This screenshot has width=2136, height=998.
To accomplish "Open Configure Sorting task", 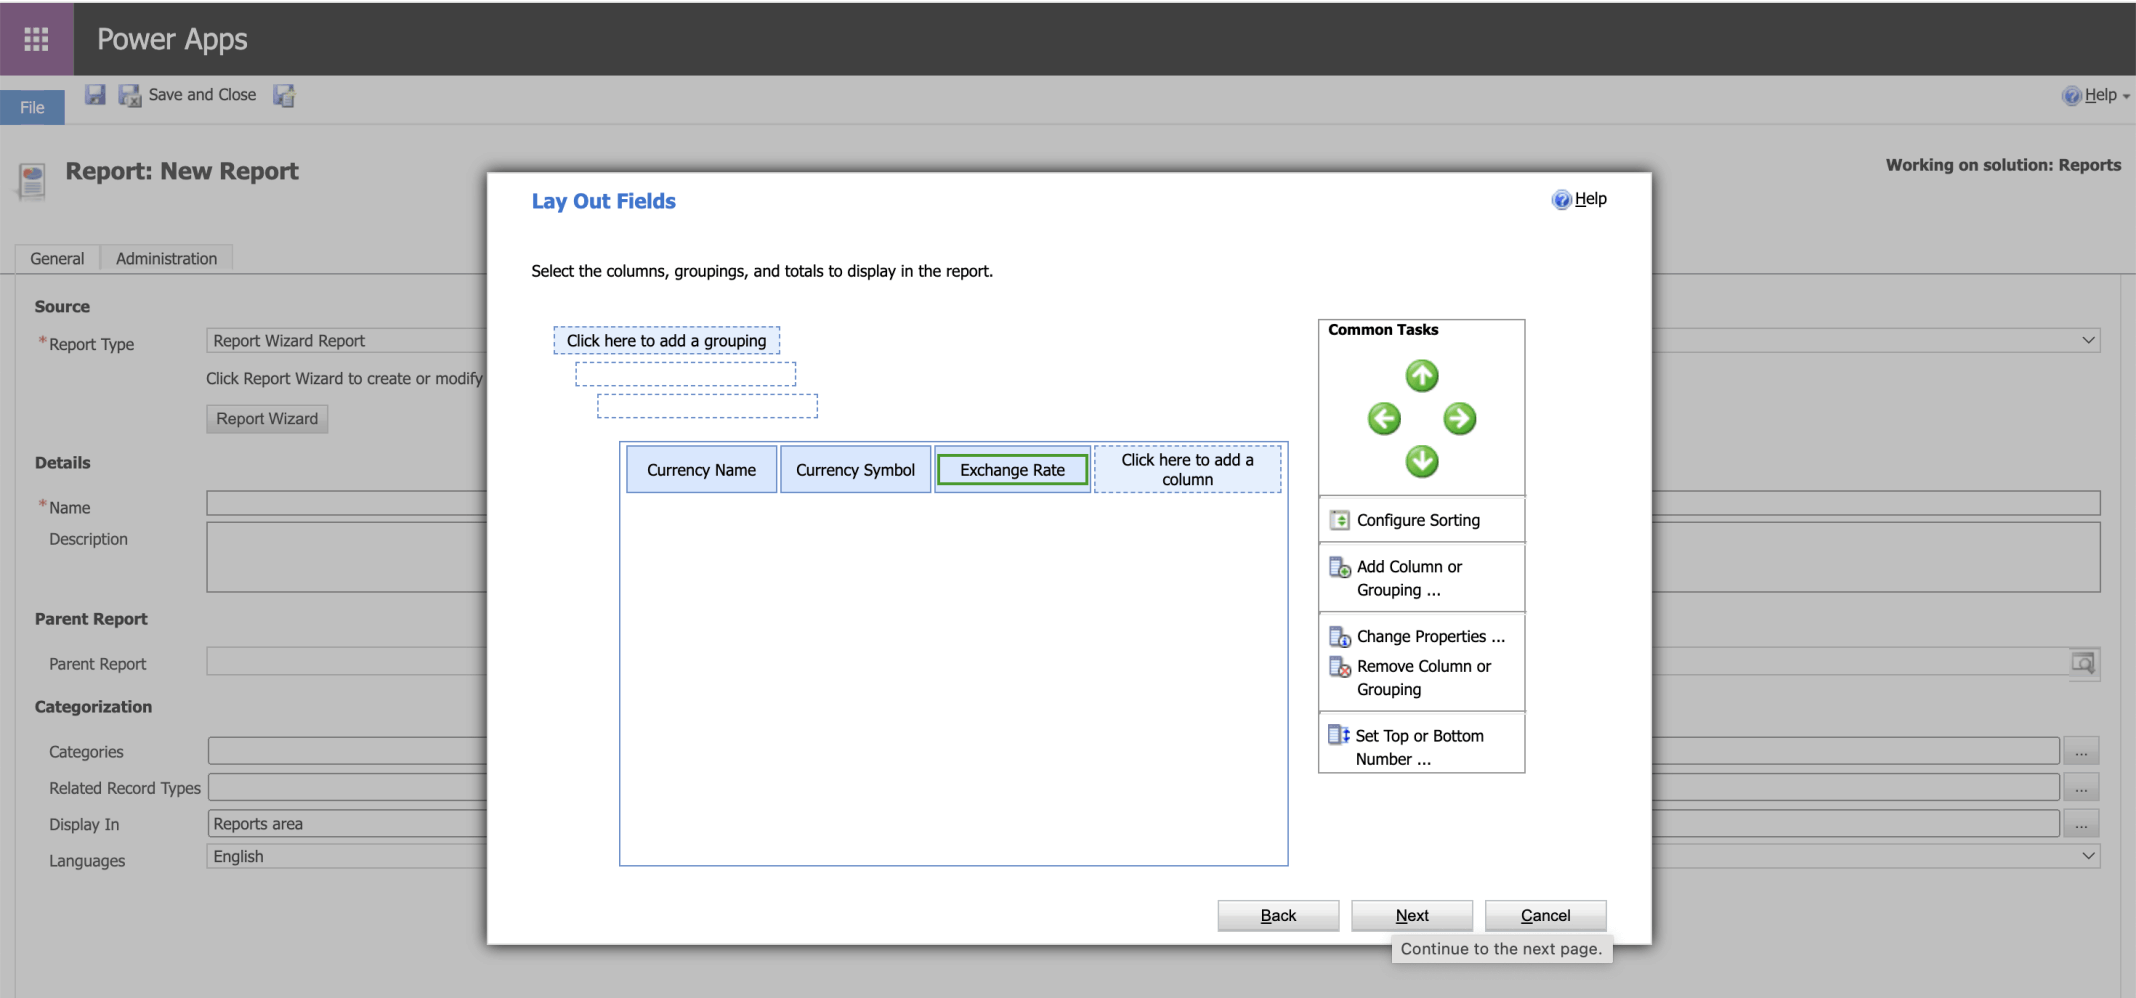I will point(1417,520).
